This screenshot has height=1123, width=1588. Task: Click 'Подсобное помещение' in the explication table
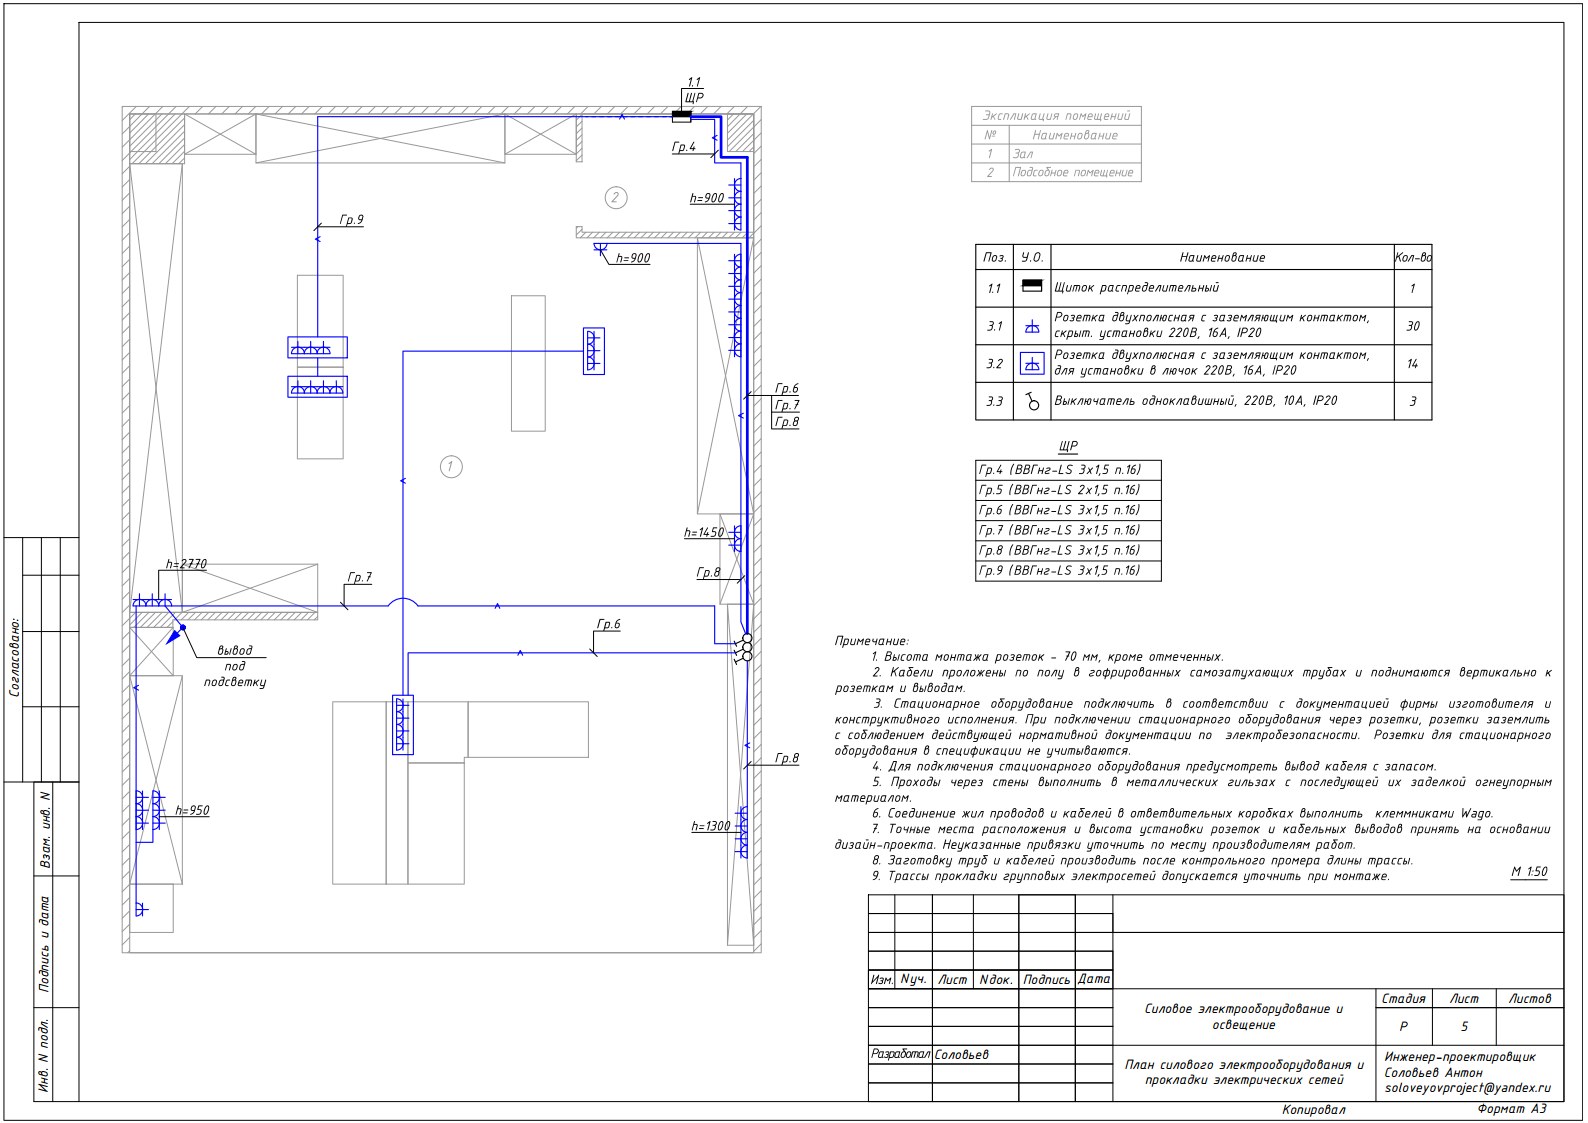pyautogui.click(x=1072, y=172)
